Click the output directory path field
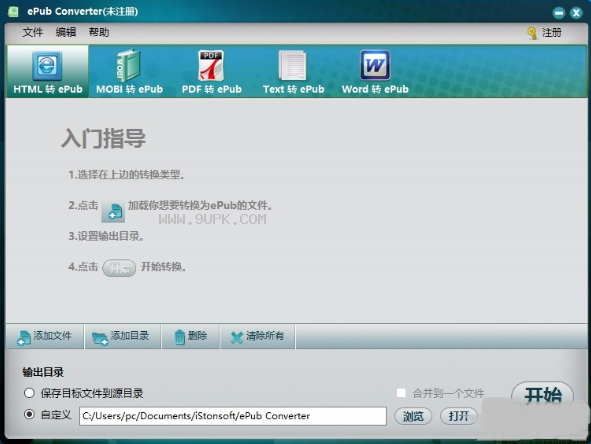Screen dimensions: 591x444 point(233,416)
